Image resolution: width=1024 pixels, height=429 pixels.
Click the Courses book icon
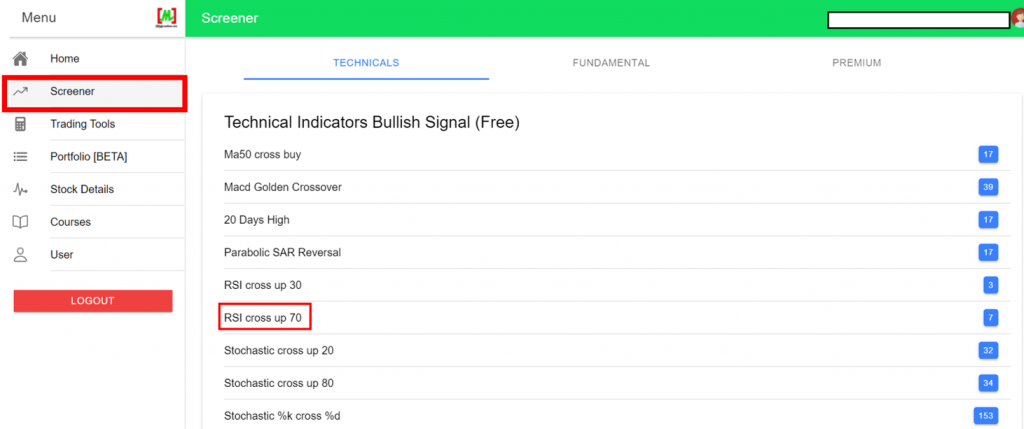20,222
